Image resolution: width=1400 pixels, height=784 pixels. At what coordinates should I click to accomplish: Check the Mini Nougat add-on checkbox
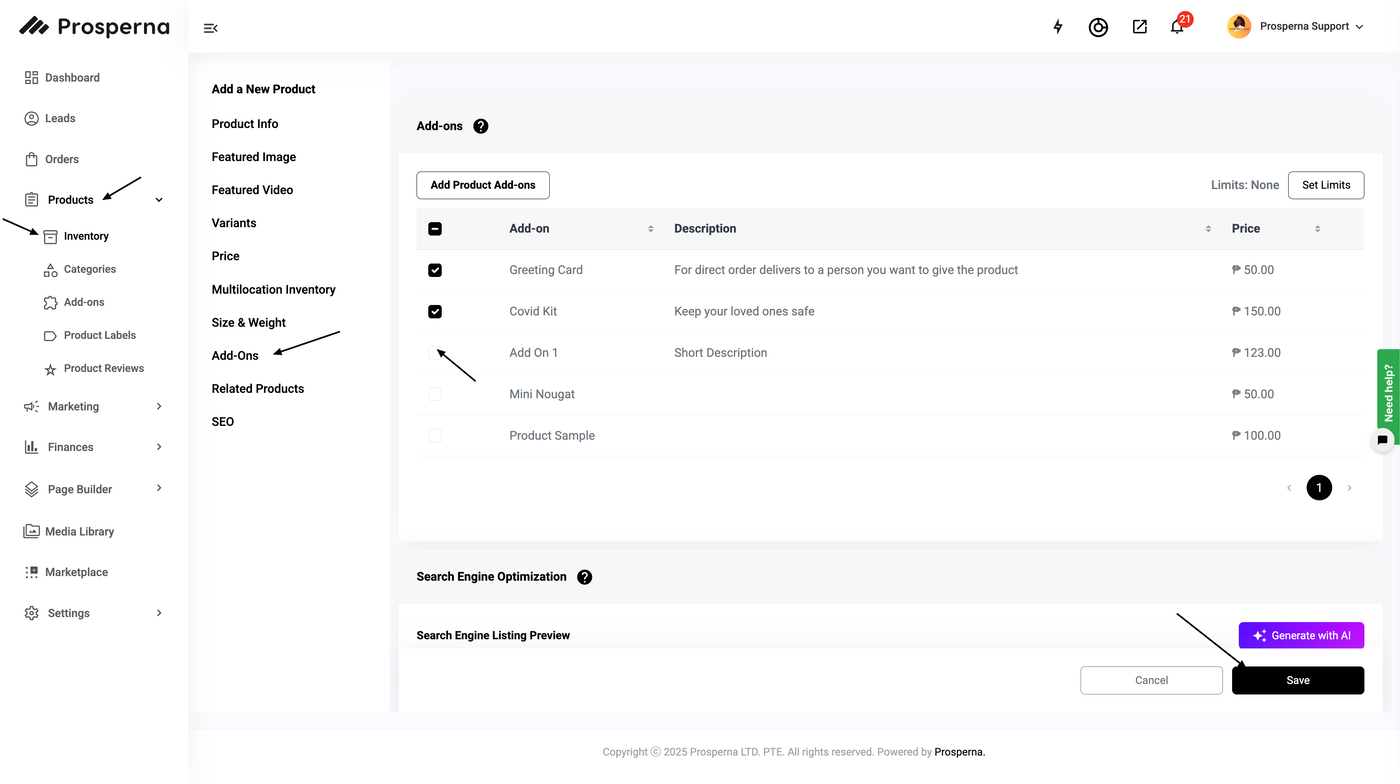tap(435, 394)
